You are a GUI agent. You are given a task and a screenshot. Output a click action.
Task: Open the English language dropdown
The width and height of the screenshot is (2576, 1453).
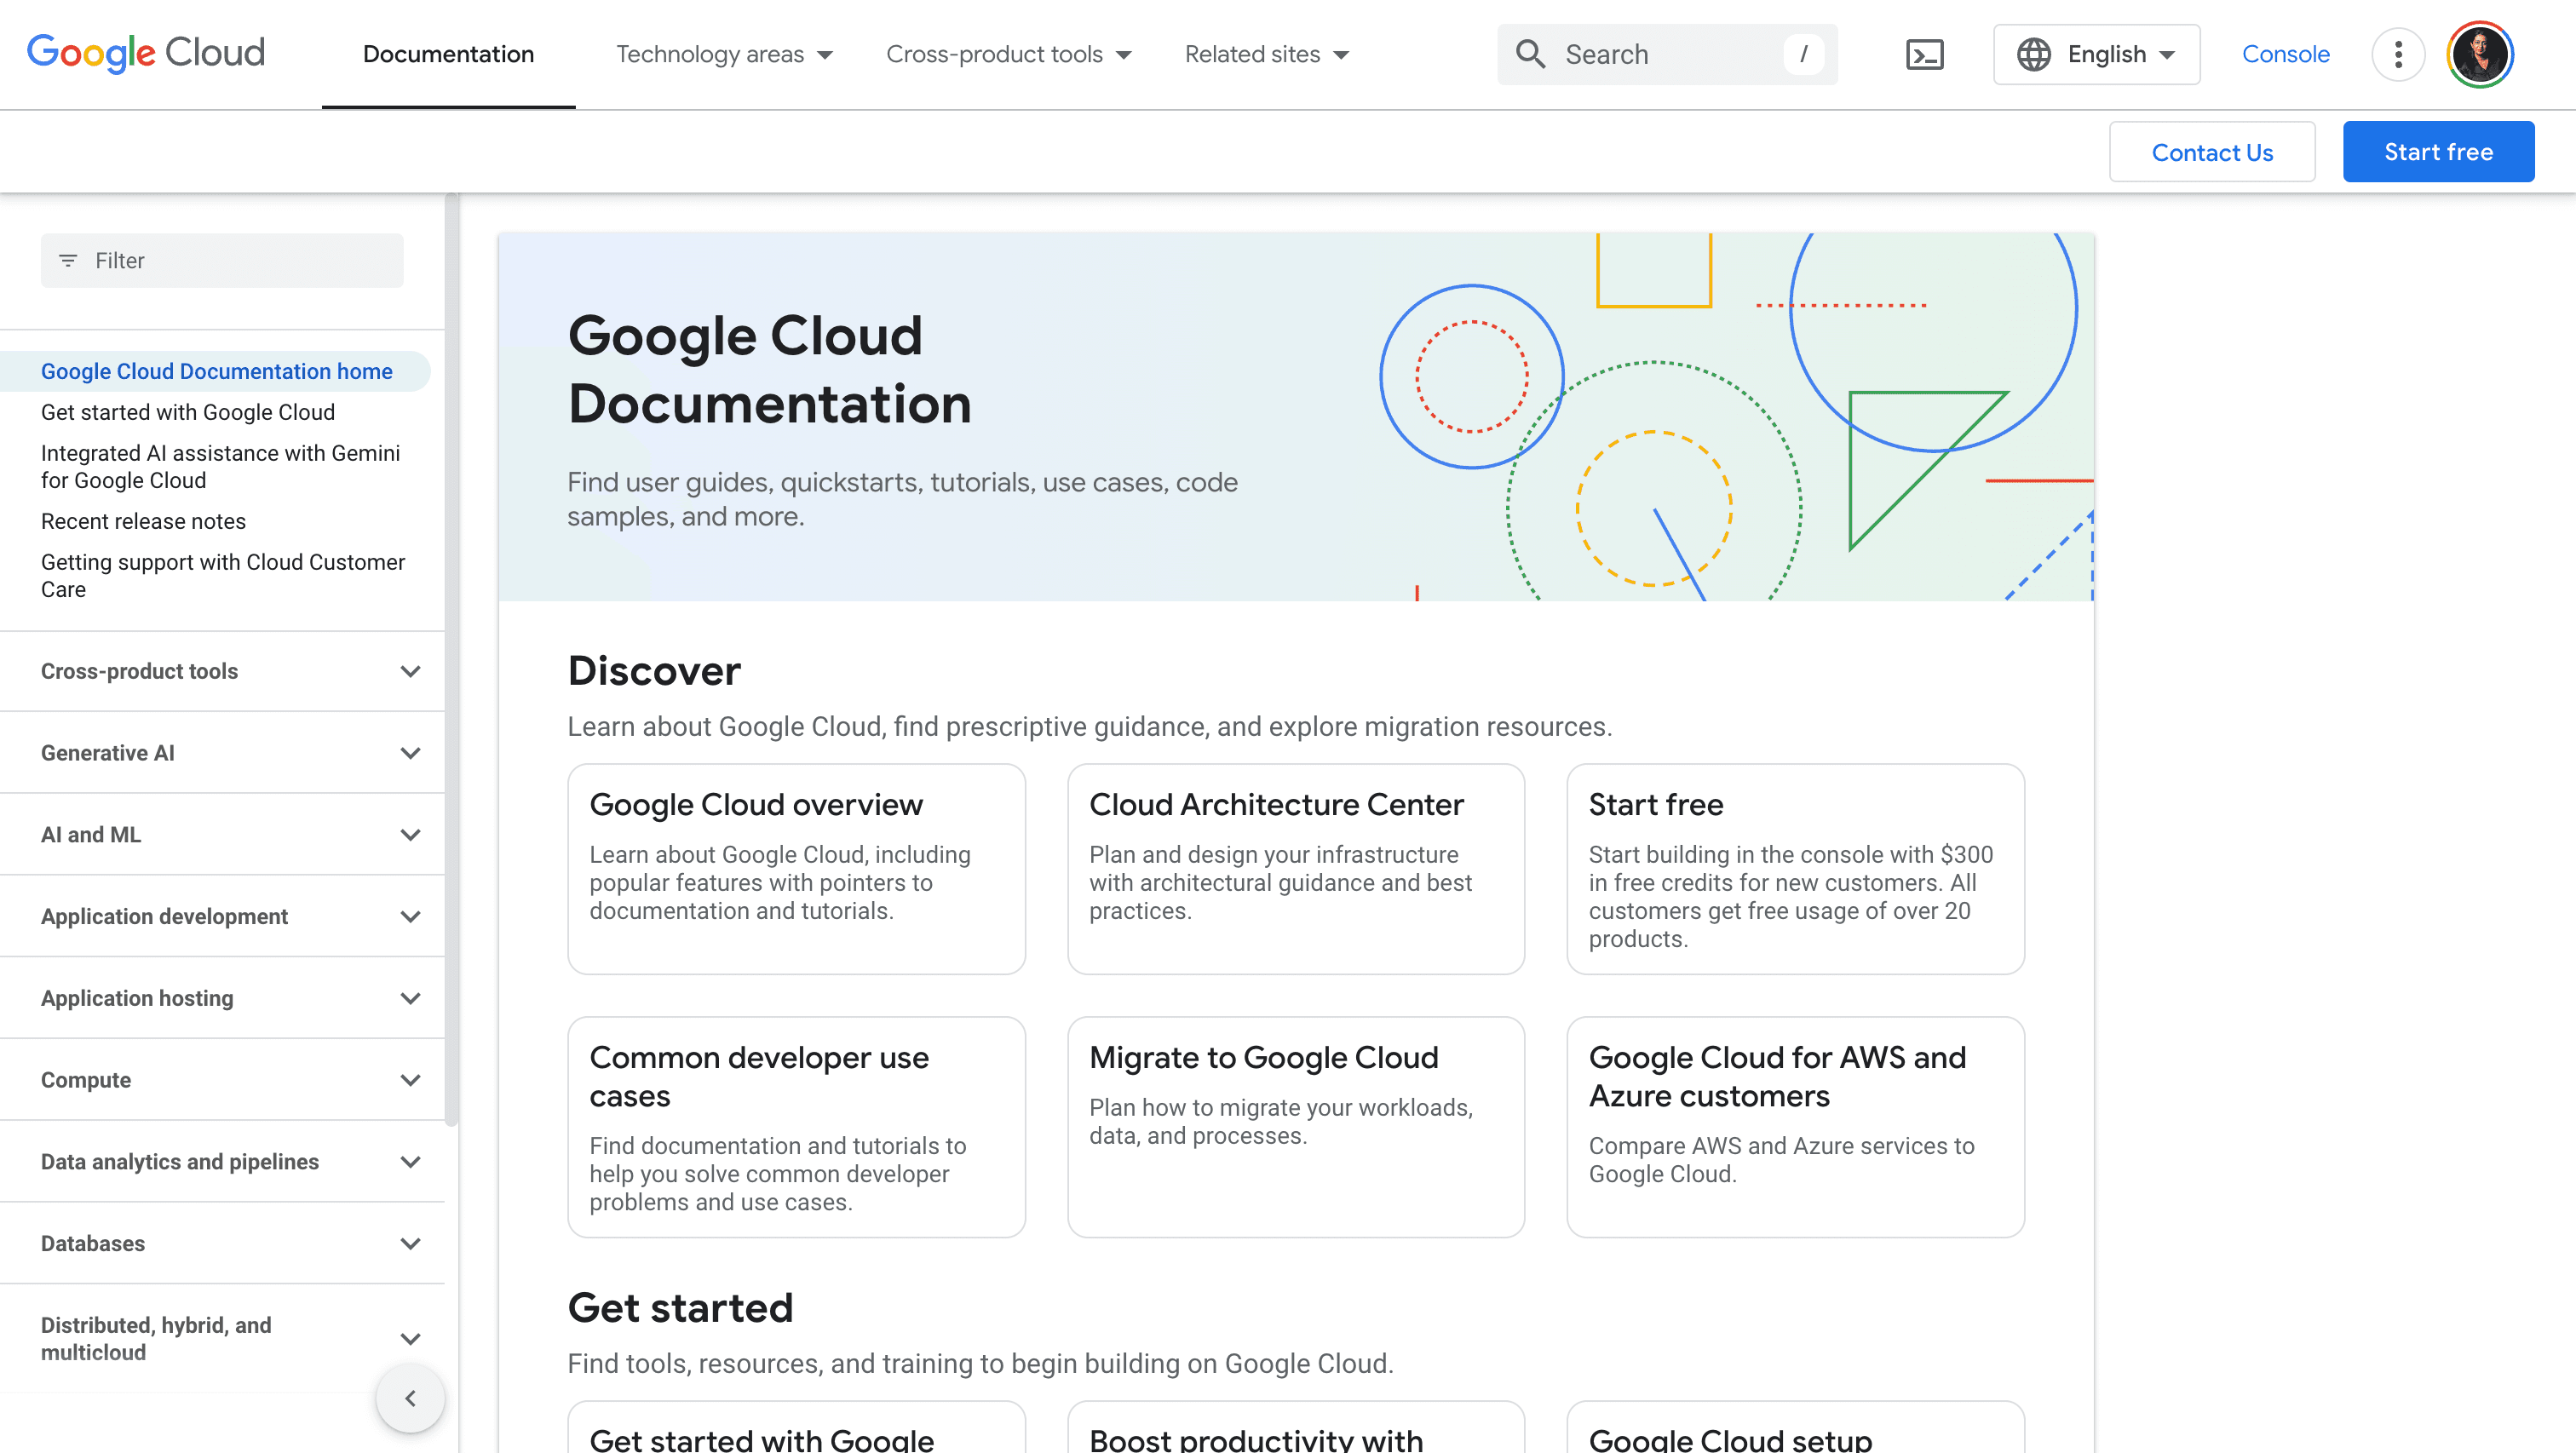pos(2096,54)
